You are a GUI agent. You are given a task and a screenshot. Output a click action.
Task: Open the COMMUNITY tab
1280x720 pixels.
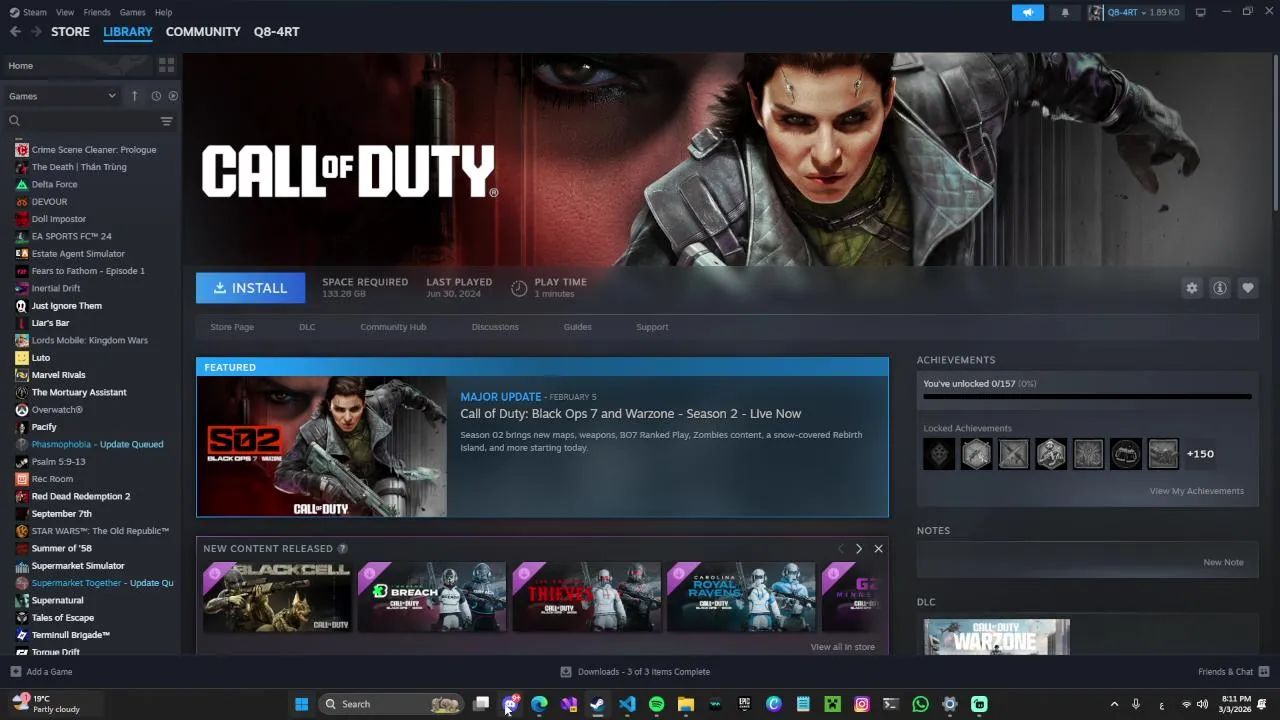tap(203, 32)
